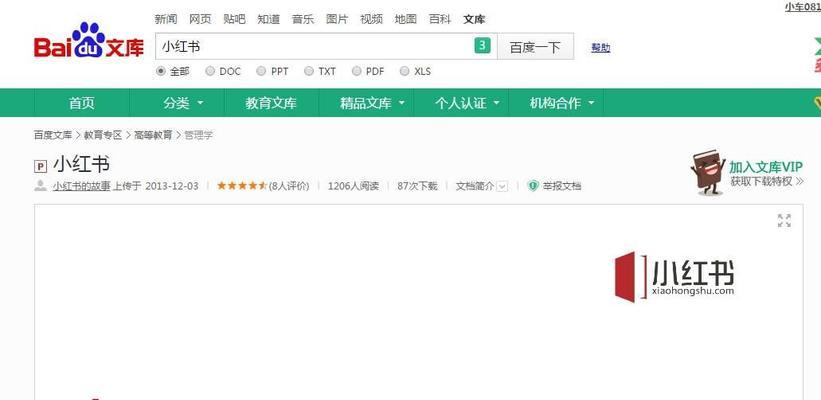Screen dimensions: 821x400
Task: Click the 百度文库 breadcrumb link
Action: pyautogui.click(x=53, y=135)
